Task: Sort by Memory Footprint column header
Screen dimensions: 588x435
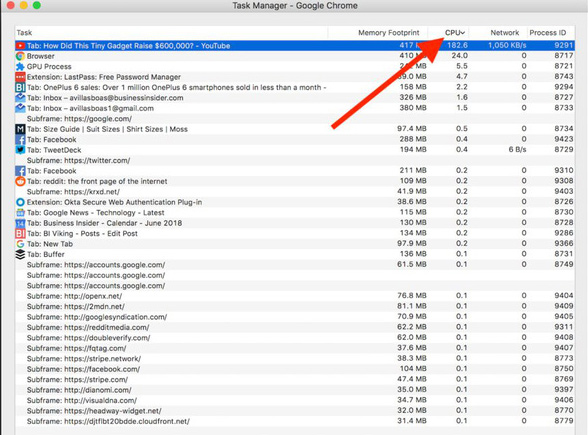Action: pos(378,33)
